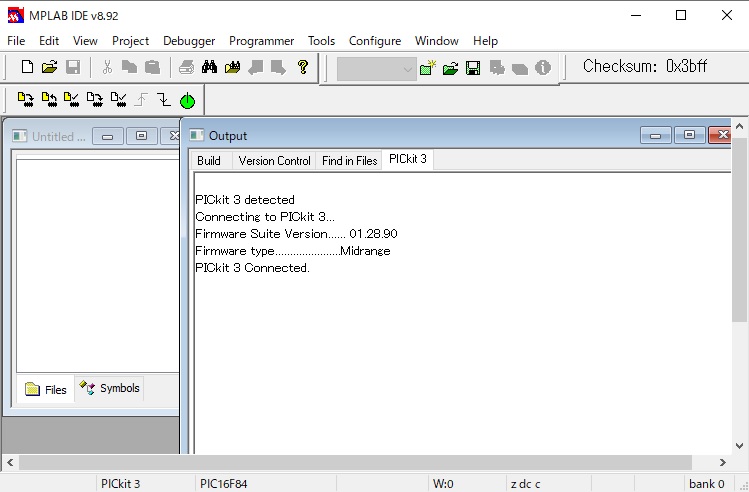Click the Find in Files folder-binoculars icon
The image size is (749, 492).
tap(232, 67)
